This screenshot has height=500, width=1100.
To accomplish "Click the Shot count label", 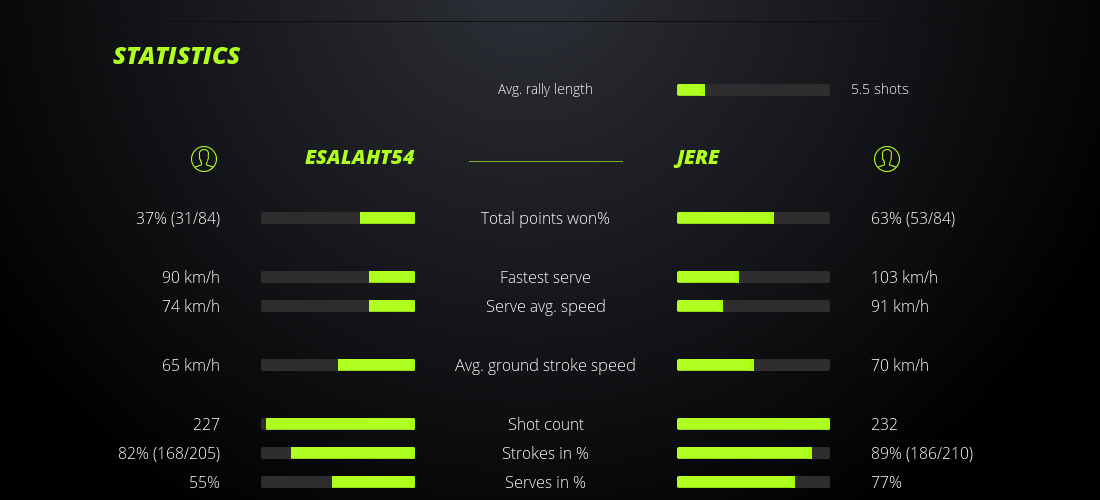I will tap(545, 424).
